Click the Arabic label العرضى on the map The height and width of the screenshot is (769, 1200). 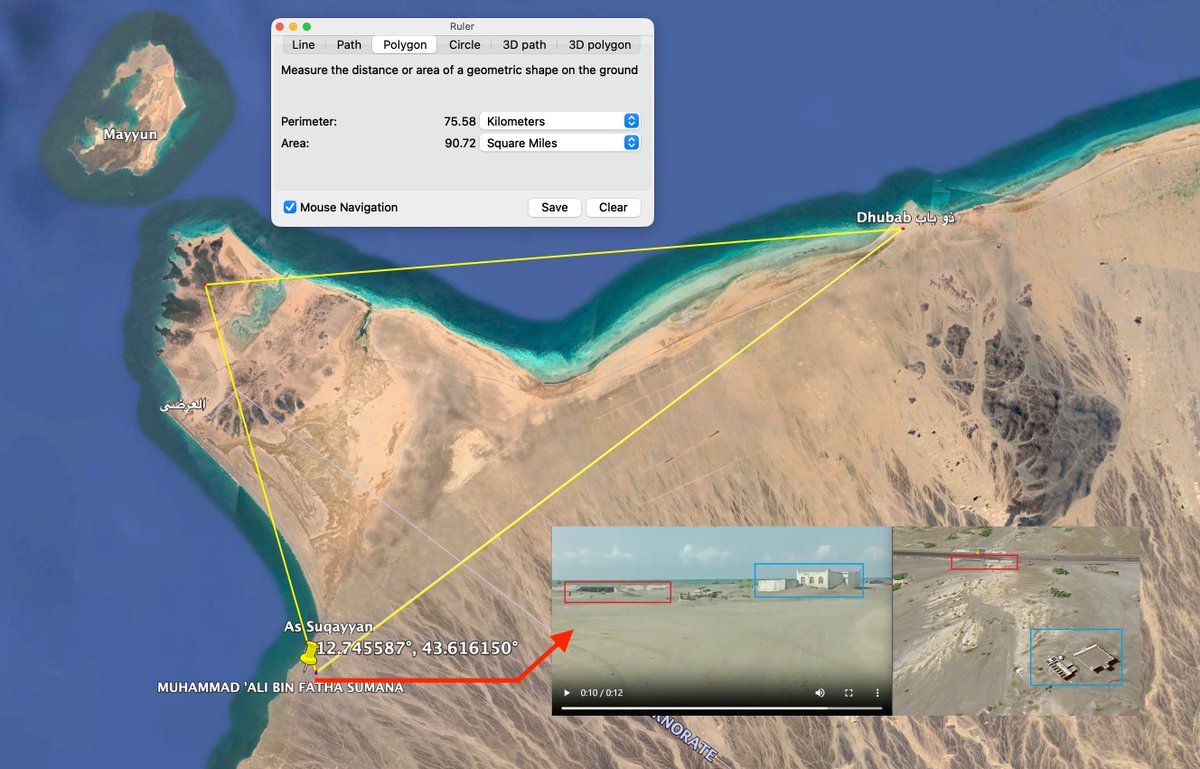pyautogui.click(x=184, y=406)
